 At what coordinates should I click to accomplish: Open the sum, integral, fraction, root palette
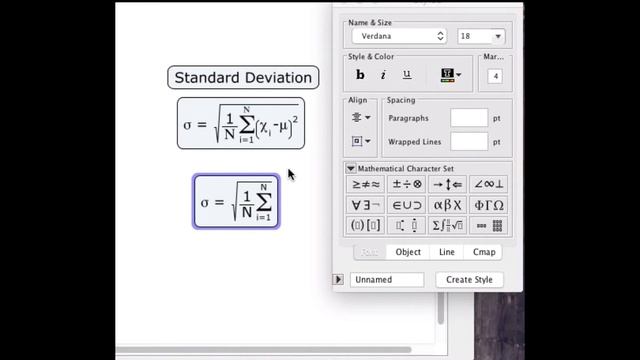[x=447, y=225]
